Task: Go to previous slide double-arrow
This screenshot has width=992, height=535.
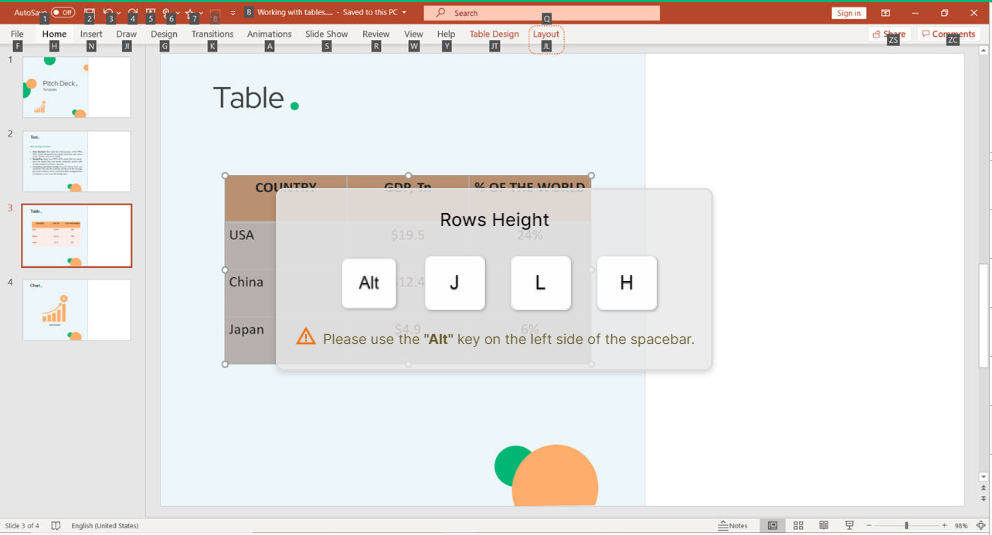Action: point(983,488)
